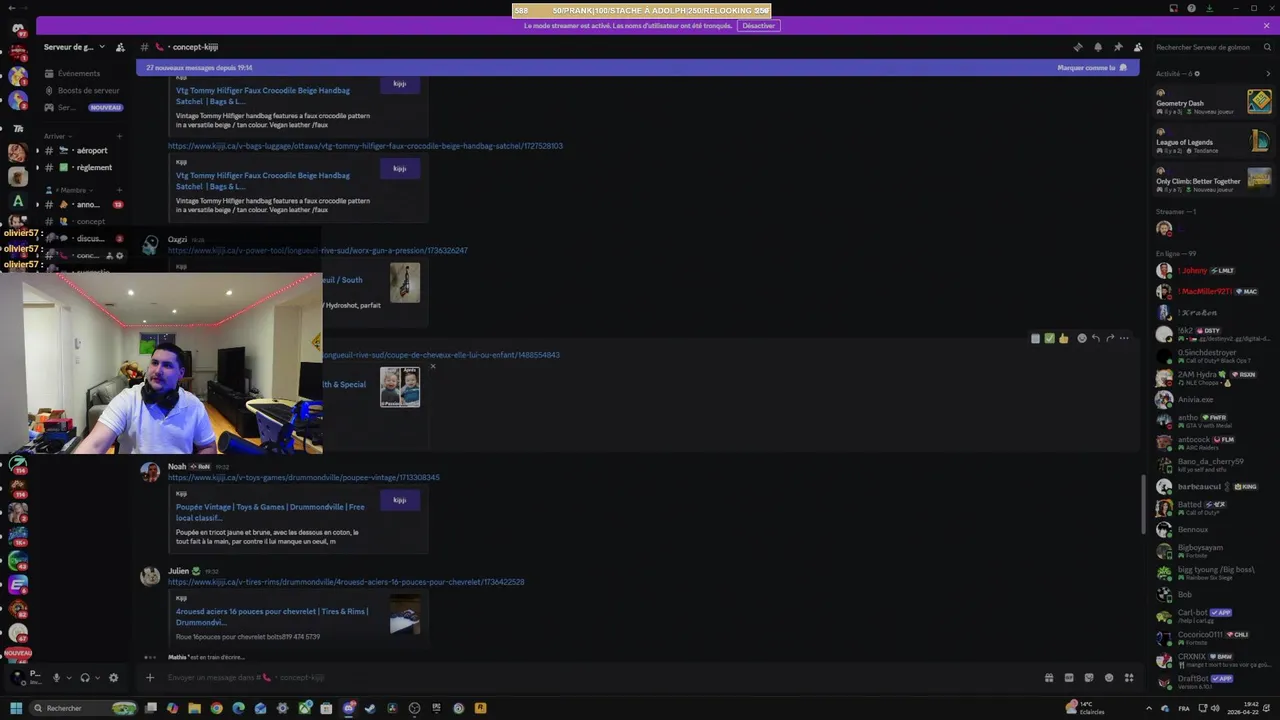Open Steam from the Windows taskbar
Image resolution: width=1280 pixels, height=720 pixels.
[370, 708]
